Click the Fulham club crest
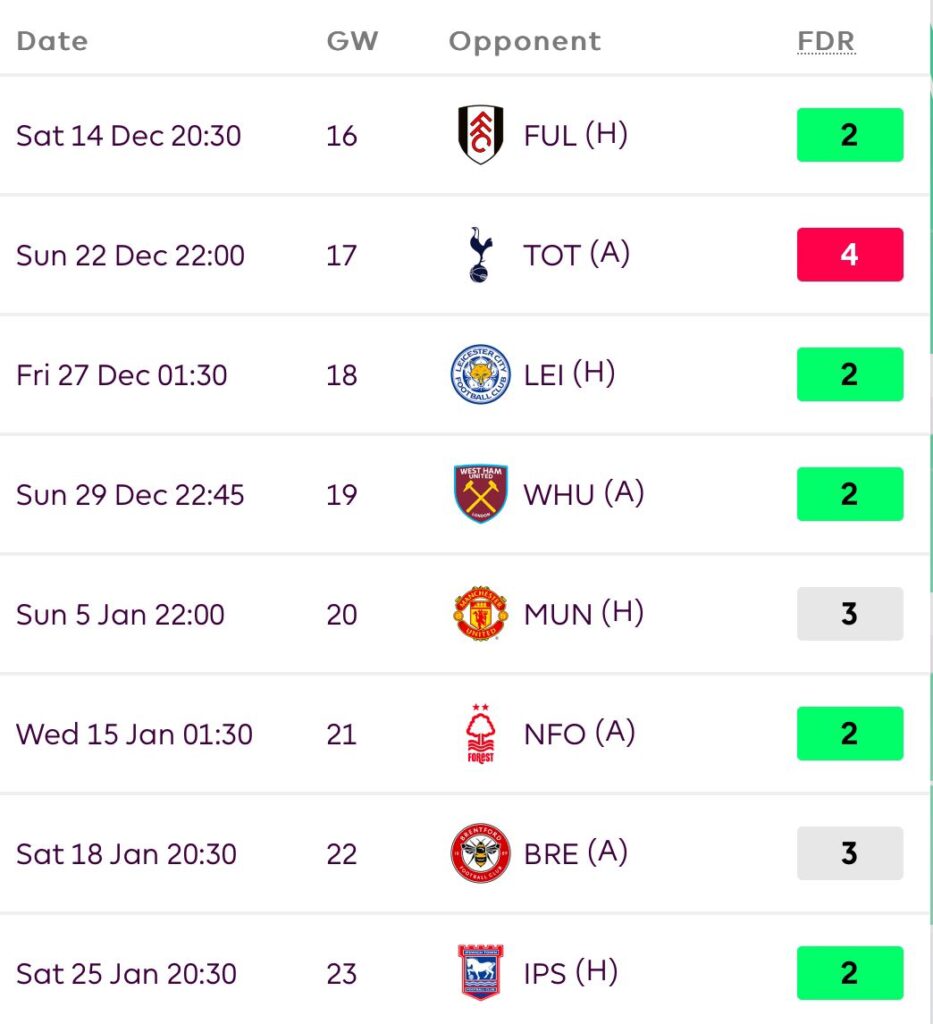Screen dimensions: 933x1024 pyautogui.click(x=480, y=135)
